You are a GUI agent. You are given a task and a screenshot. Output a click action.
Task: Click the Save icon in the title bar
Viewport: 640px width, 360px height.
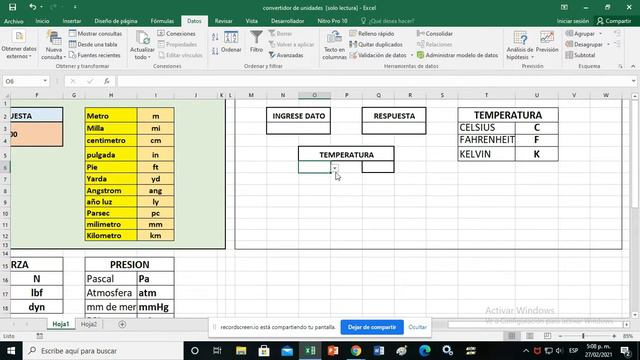(13, 7)
